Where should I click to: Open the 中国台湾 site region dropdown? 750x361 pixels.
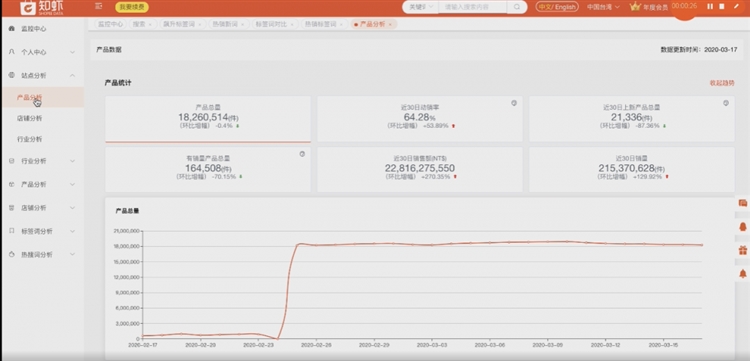tap(603, 7)
